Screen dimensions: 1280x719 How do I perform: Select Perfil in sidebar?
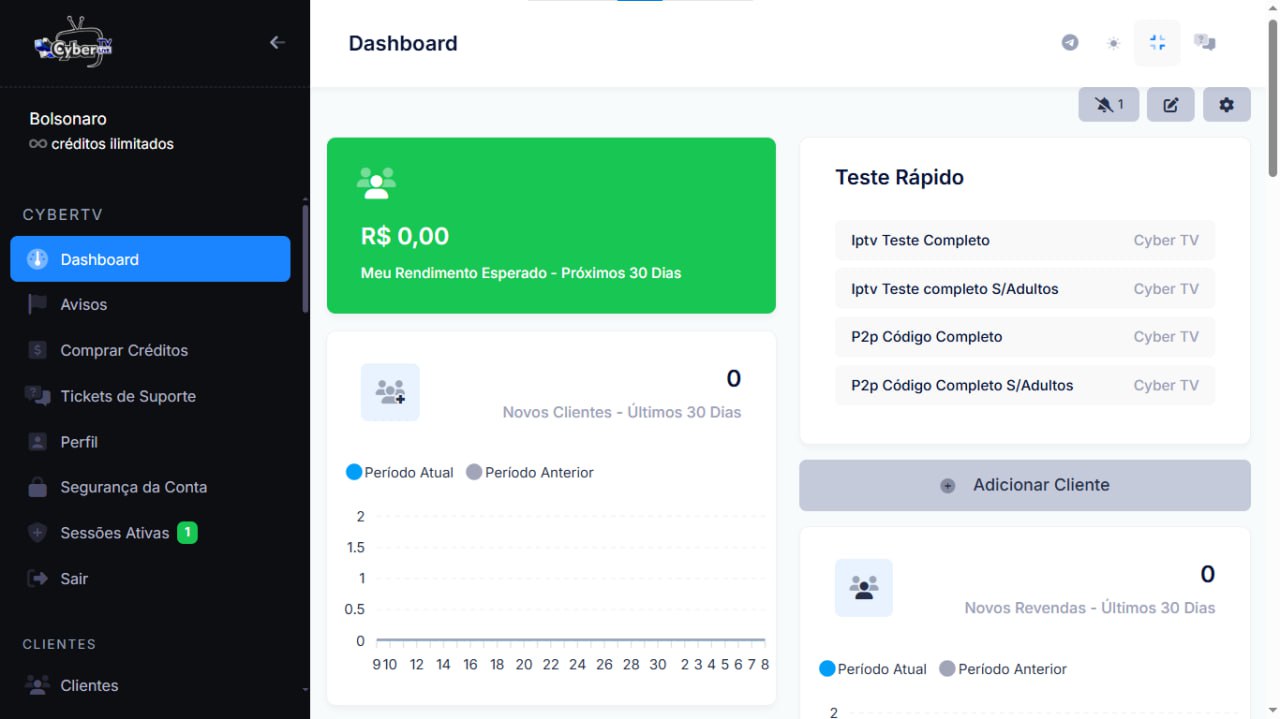pos(78,442)
